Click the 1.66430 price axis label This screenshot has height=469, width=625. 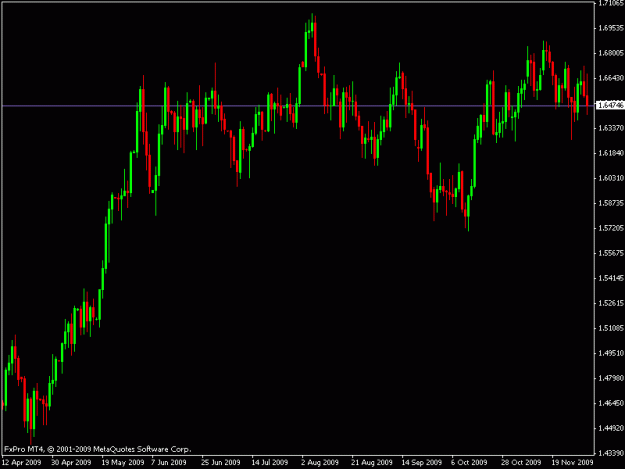pyautogui.click(x=611, y=78)
